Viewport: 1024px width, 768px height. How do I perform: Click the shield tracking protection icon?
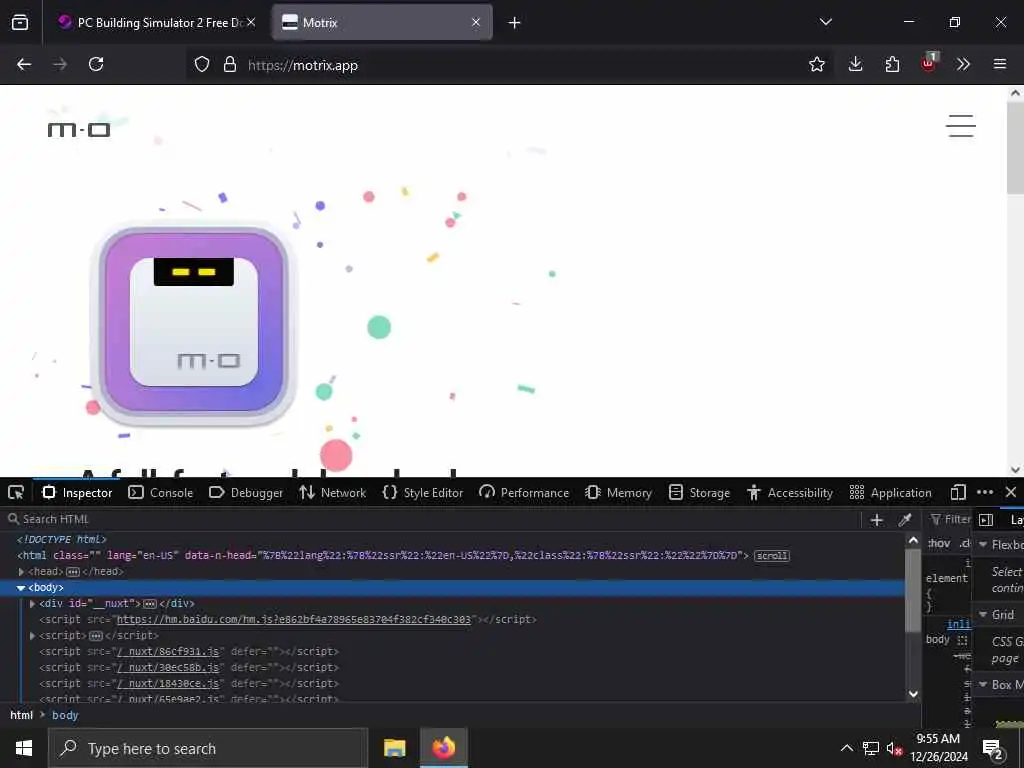coord(202,64)
